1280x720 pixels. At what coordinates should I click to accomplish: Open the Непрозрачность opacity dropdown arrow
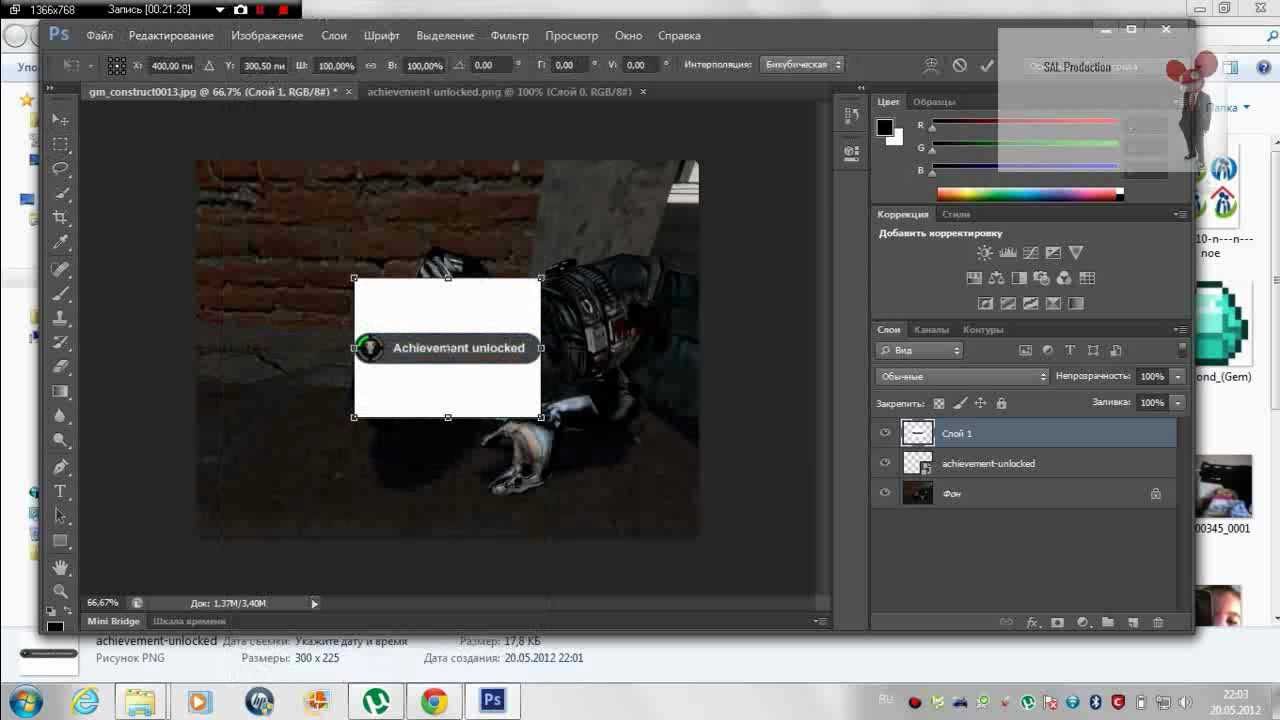pyautogui.click(x=1178, y=376)
